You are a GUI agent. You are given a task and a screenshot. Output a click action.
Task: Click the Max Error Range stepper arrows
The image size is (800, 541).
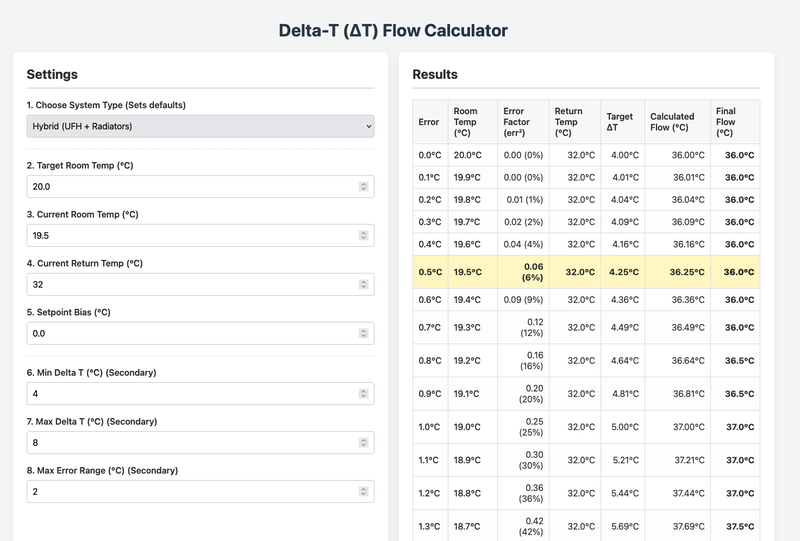[363, 491]
